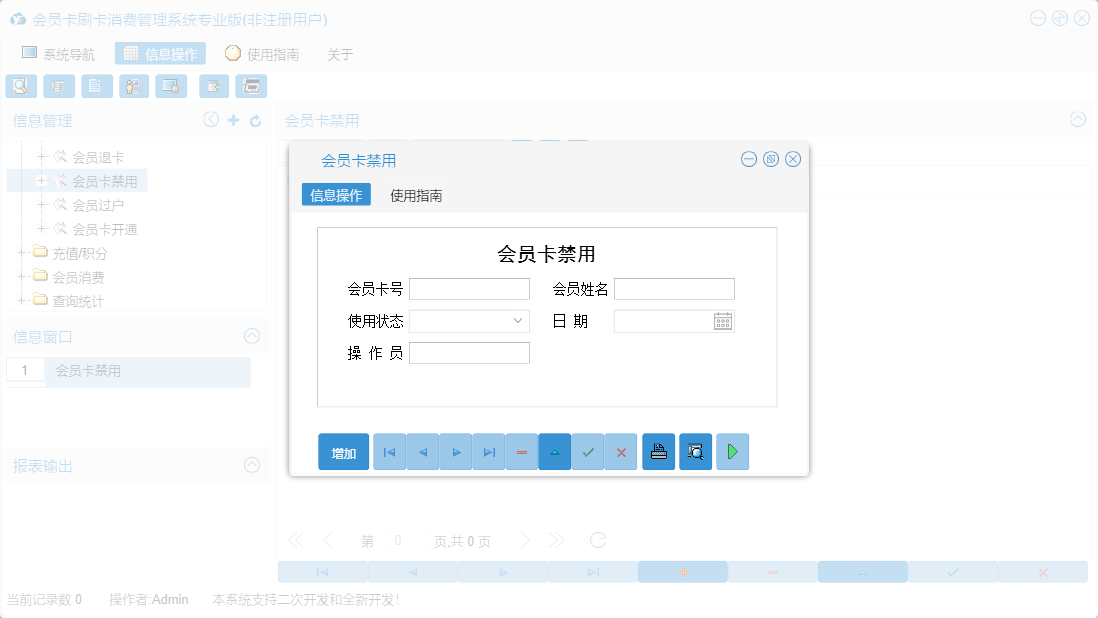Confirm record with the green checkmark icon

coord(588,451)
